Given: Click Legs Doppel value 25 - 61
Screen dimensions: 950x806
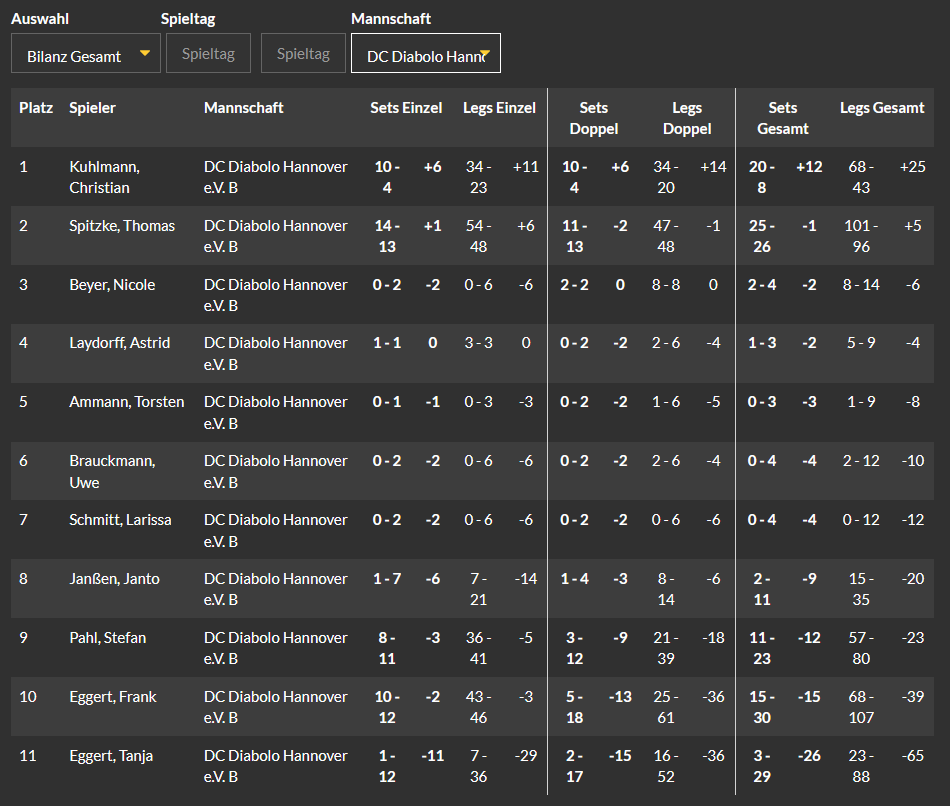Looking at the screenshot, I should (666, 707).
